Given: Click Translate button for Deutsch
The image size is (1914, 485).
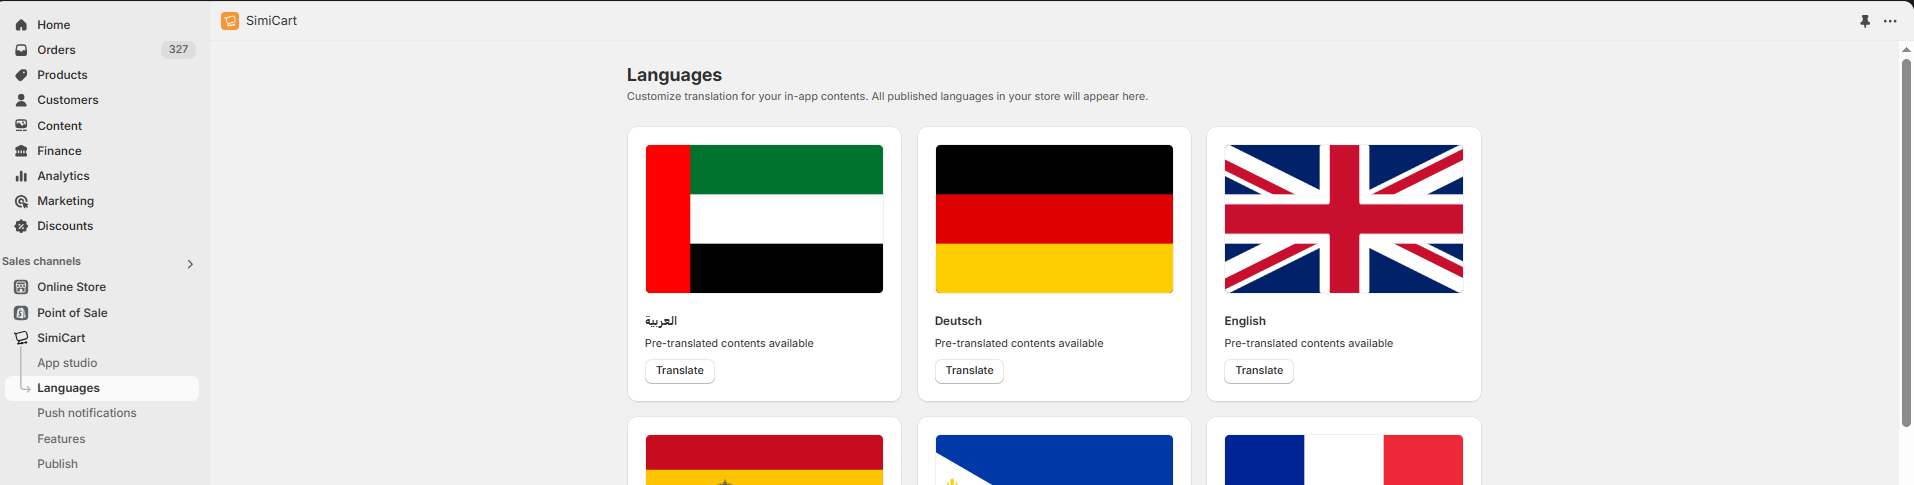Looking at the screenshot, I should pos(969,371).
